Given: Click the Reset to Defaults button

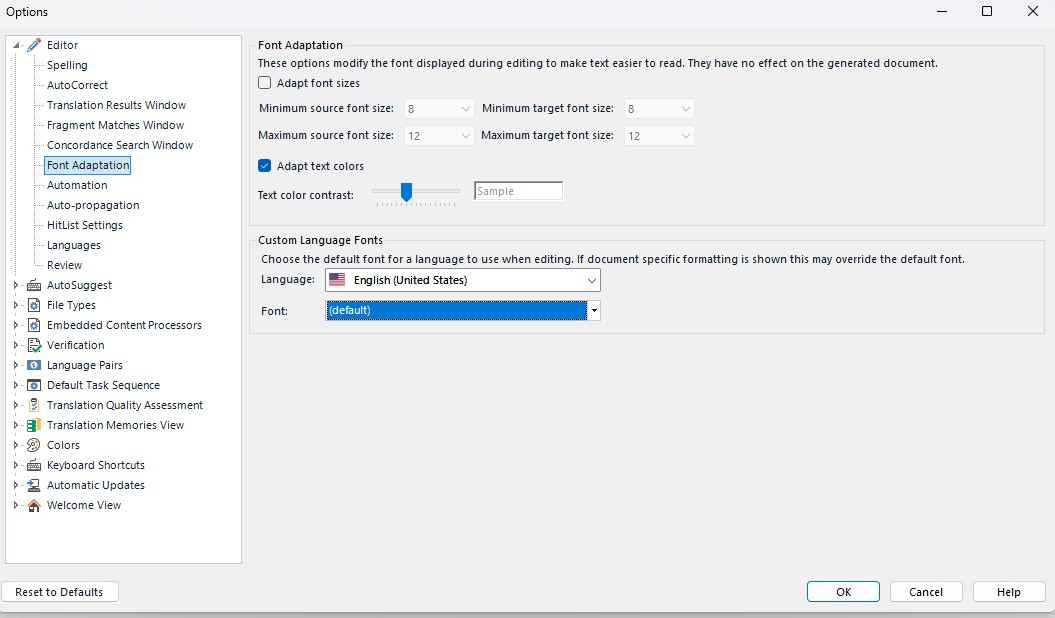Looking at the screenshot, I should pos(59,591).
